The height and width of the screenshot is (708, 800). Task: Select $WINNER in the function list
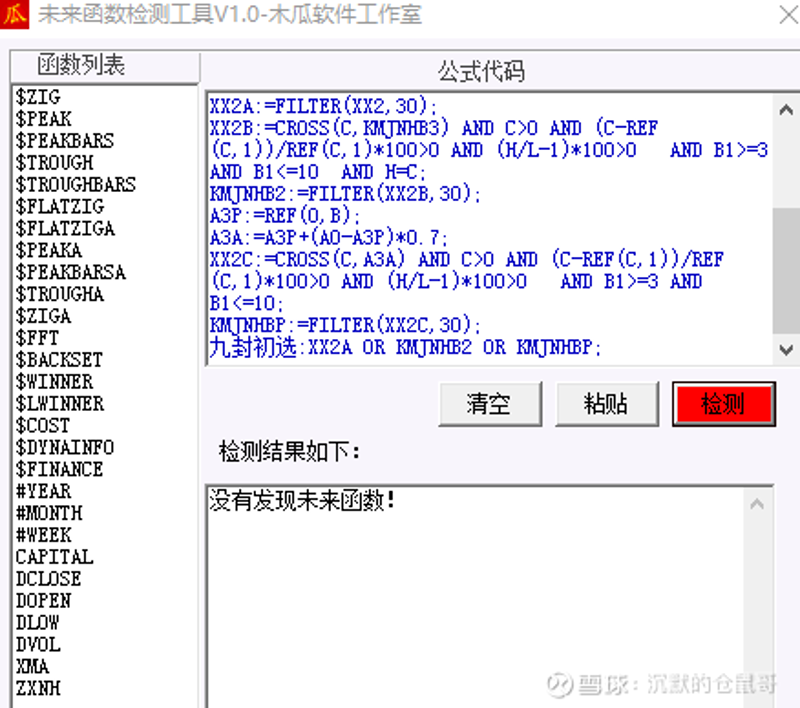[x=55, y=382]
